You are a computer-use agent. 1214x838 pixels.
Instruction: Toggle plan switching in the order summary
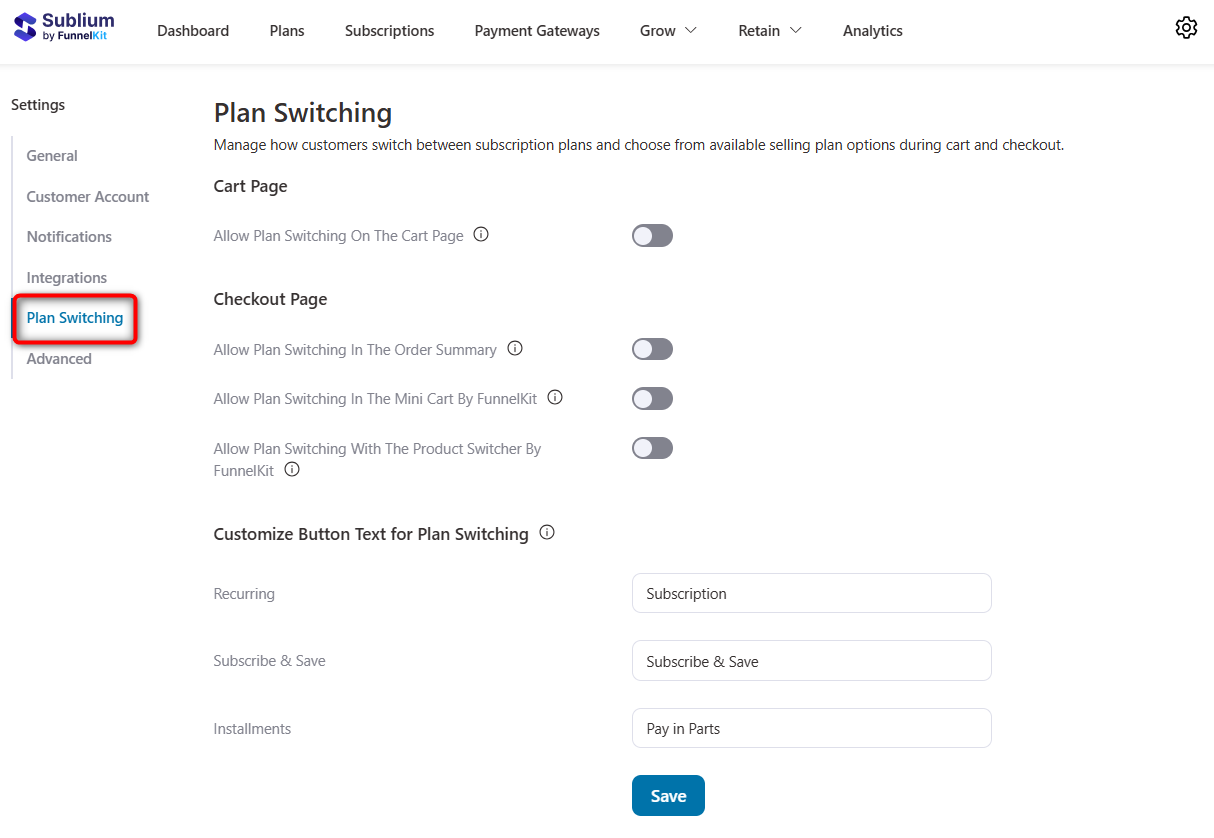pos(652,348)
